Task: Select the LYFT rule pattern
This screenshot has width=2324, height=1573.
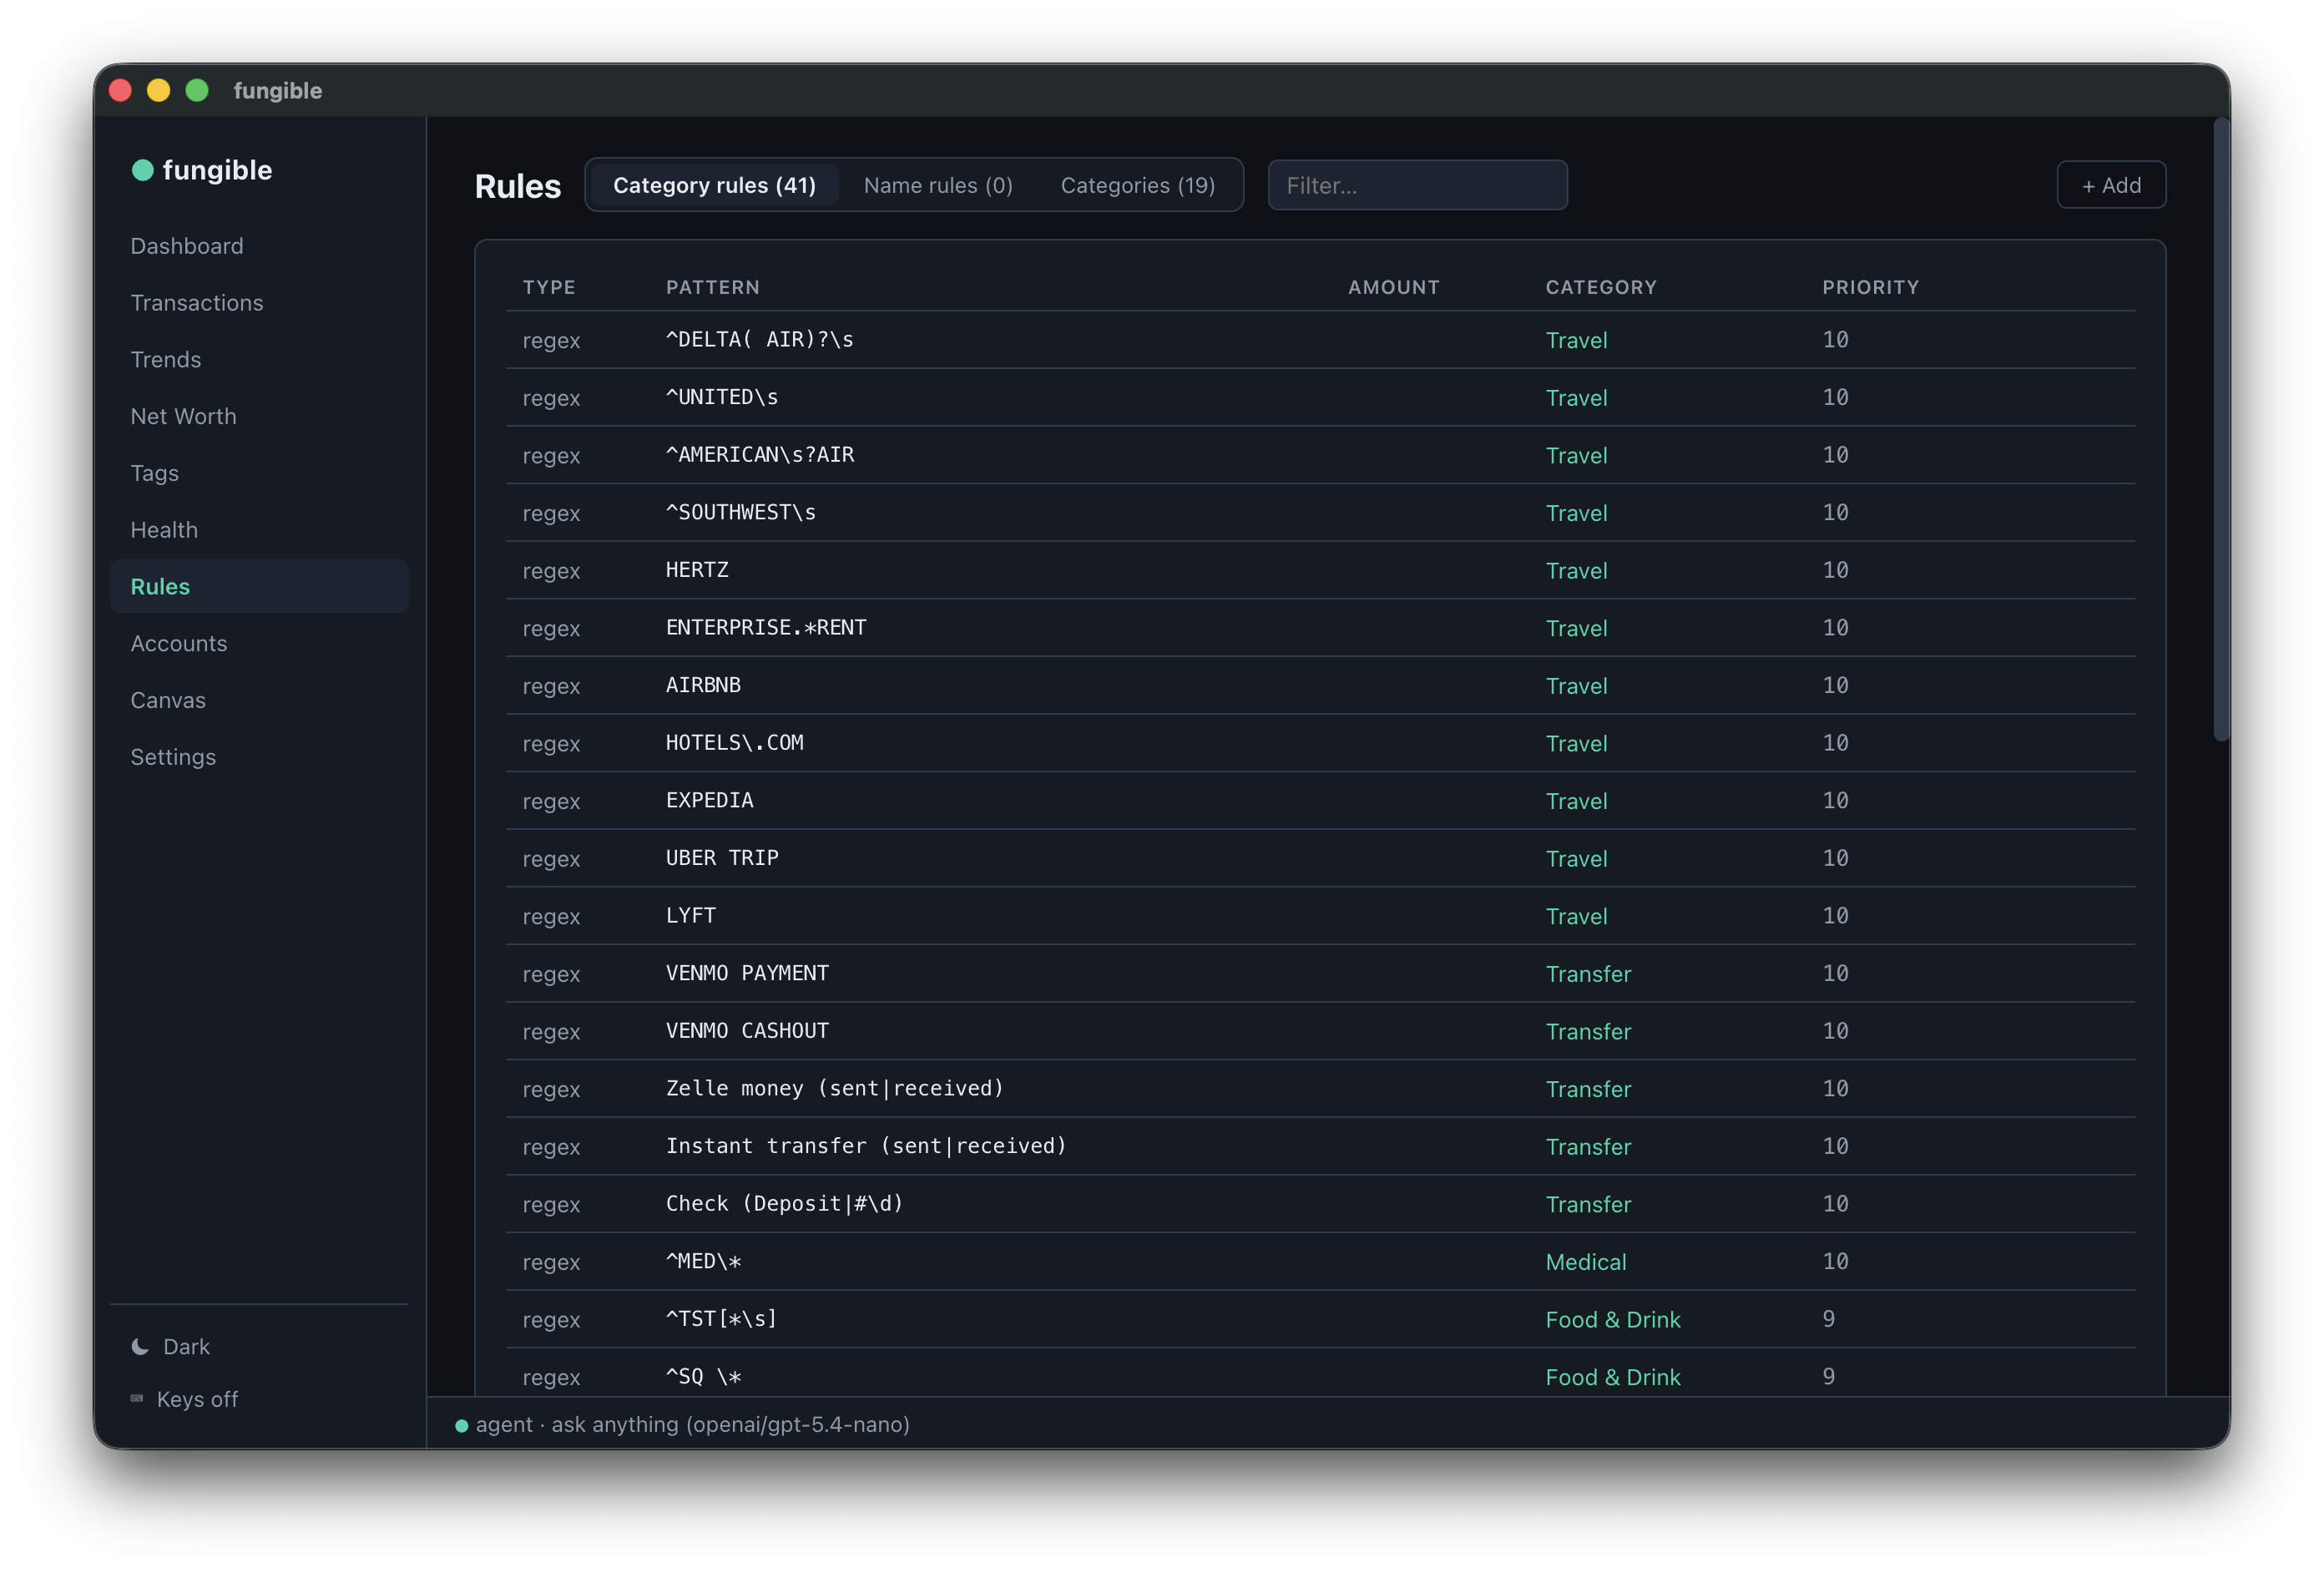Action: tap(691, 916)
